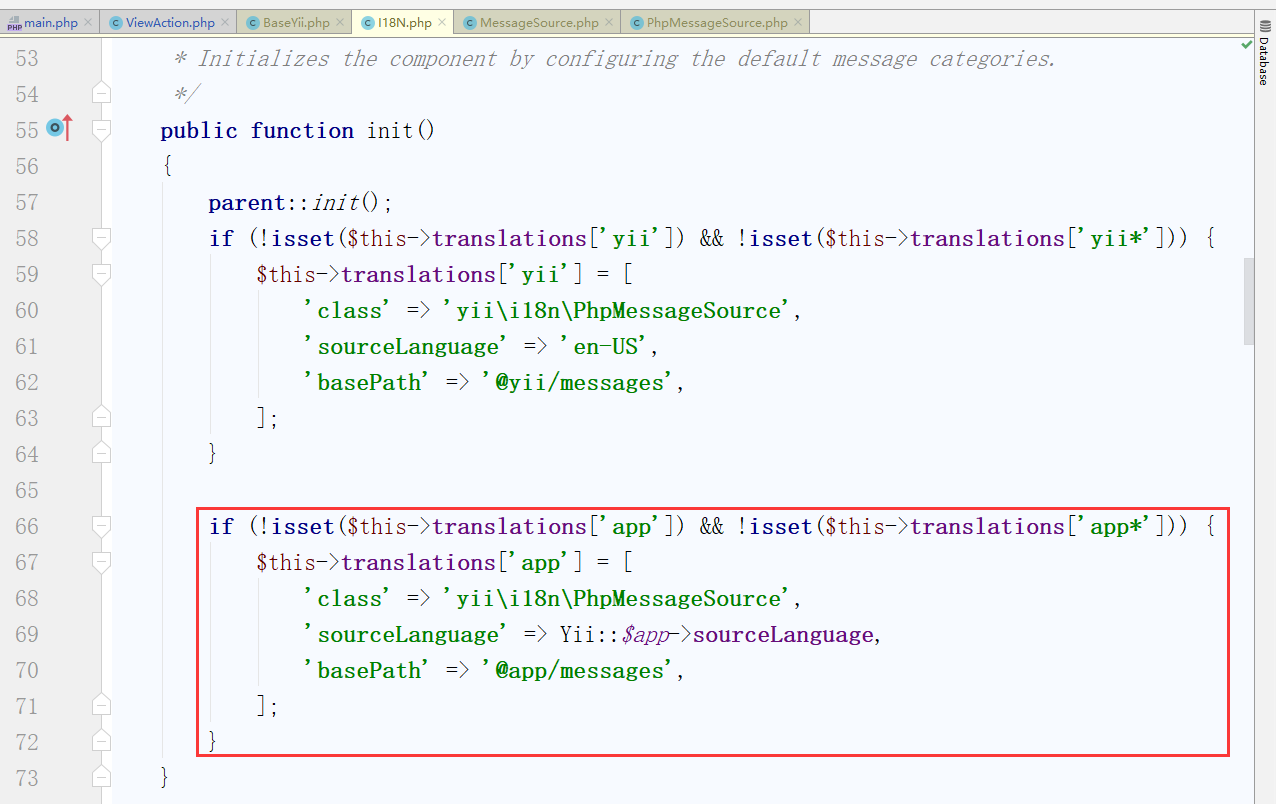
Task: Click the green inspection checkmark indicator
Action: point(1246,45)
